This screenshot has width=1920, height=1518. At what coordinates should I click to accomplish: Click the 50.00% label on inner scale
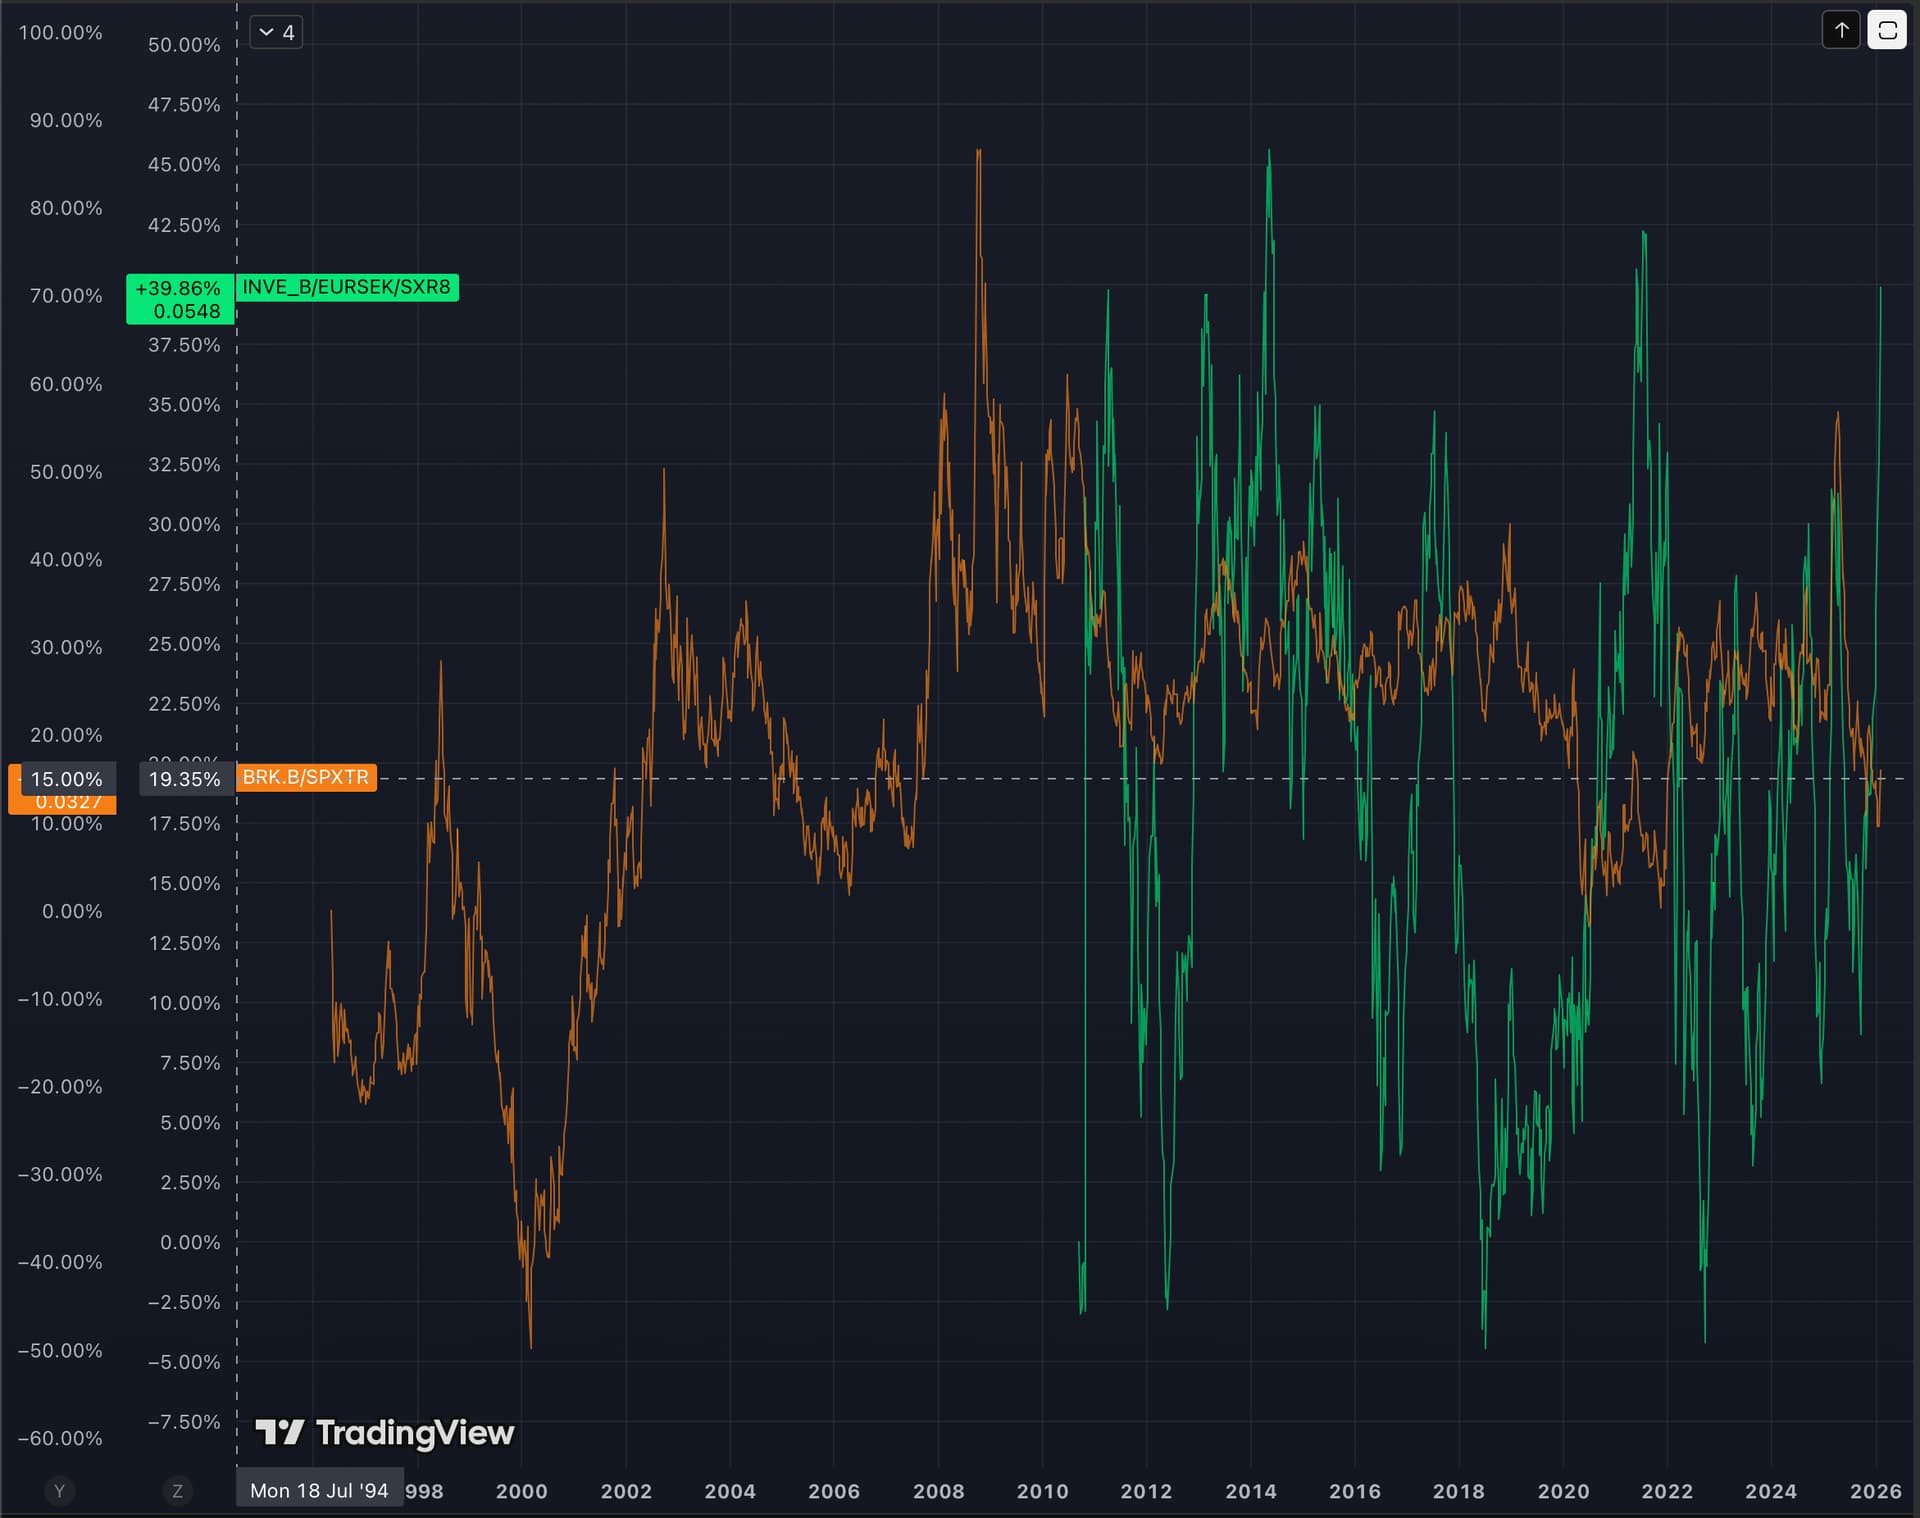(184, 45)
